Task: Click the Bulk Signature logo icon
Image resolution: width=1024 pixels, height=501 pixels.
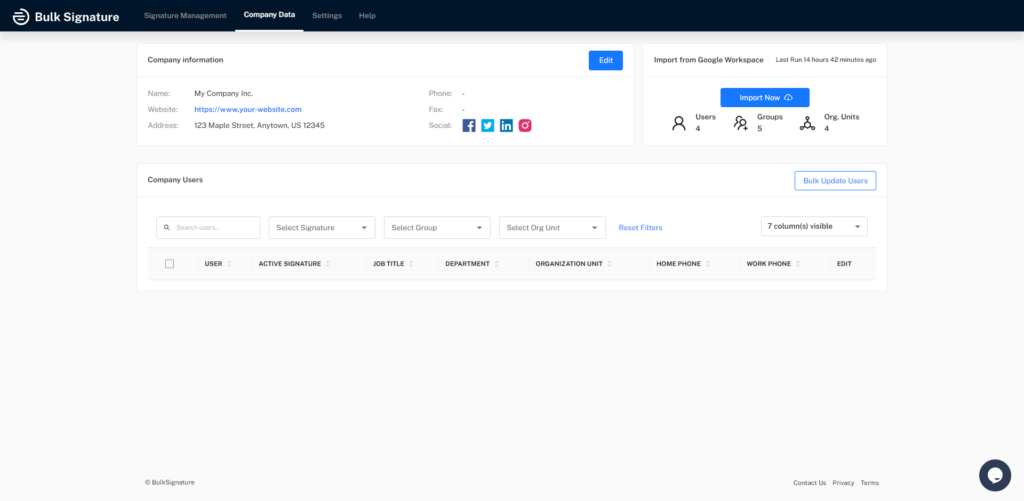Action: pyautogui.click(x=21, y=17)
